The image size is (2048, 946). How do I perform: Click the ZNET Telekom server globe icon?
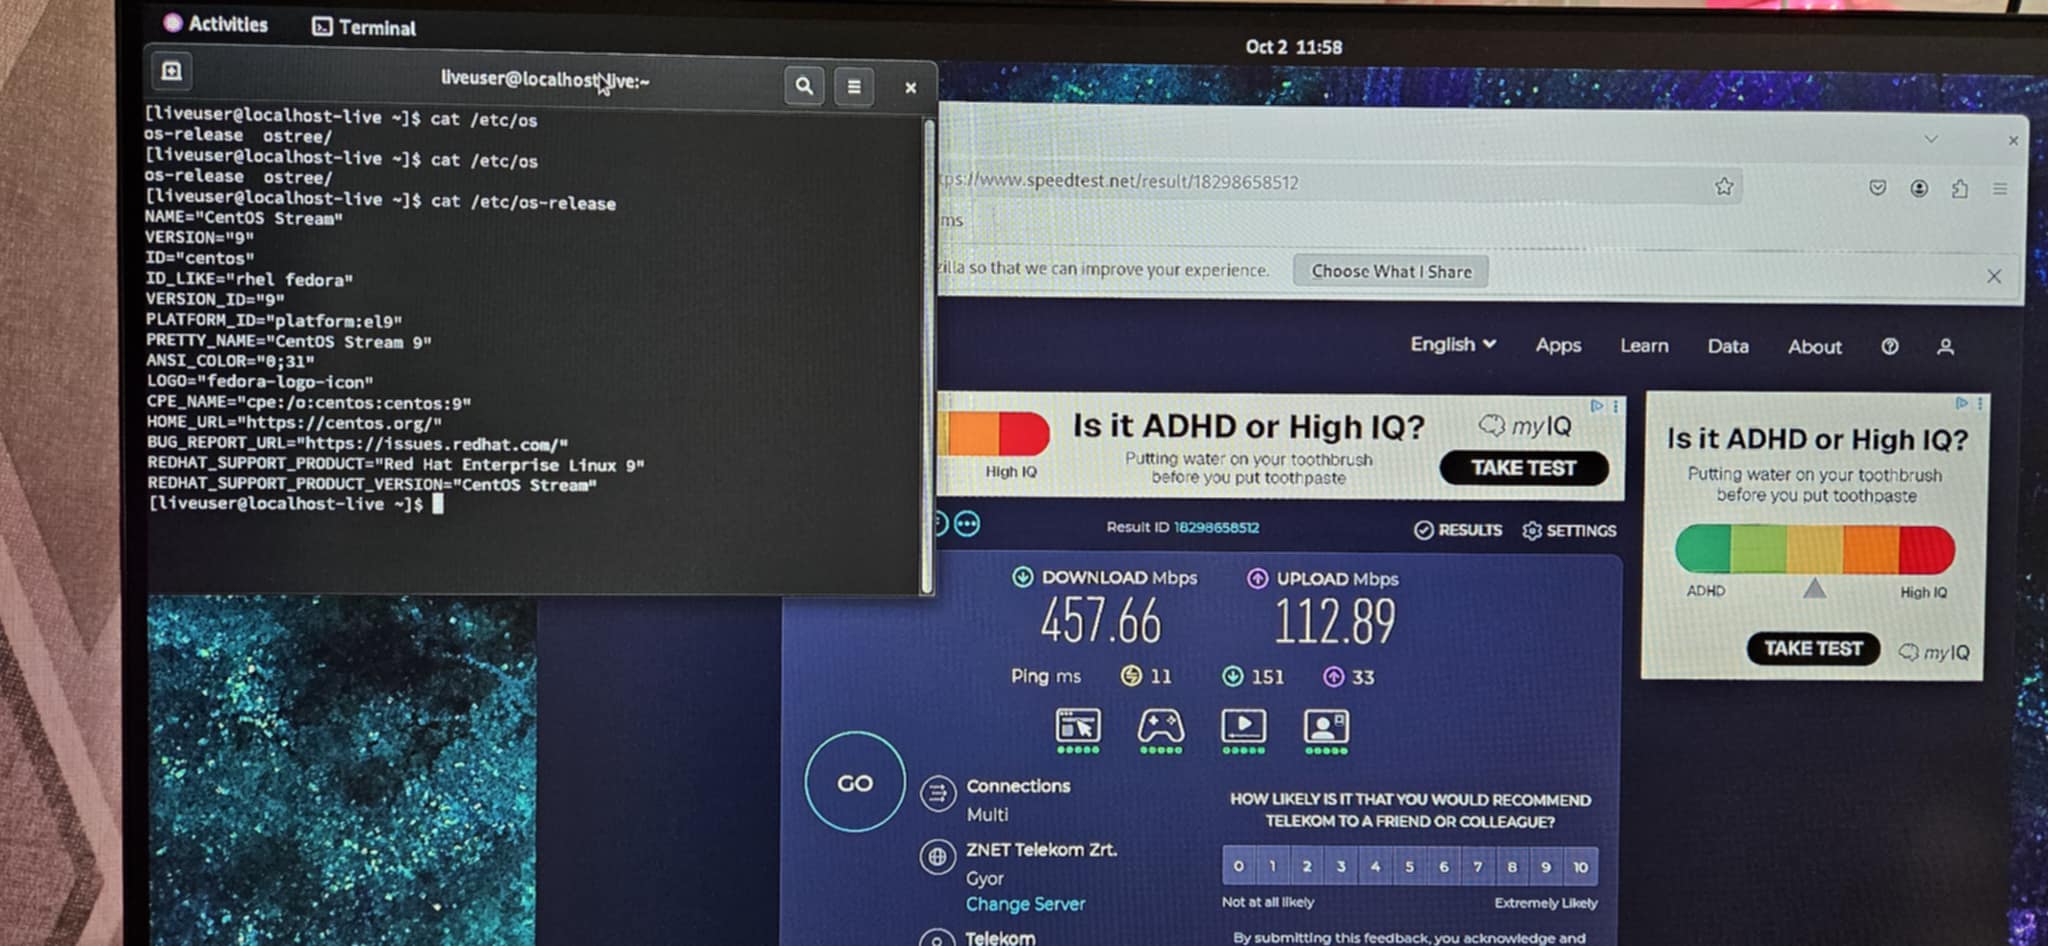[x=937, y=857]
